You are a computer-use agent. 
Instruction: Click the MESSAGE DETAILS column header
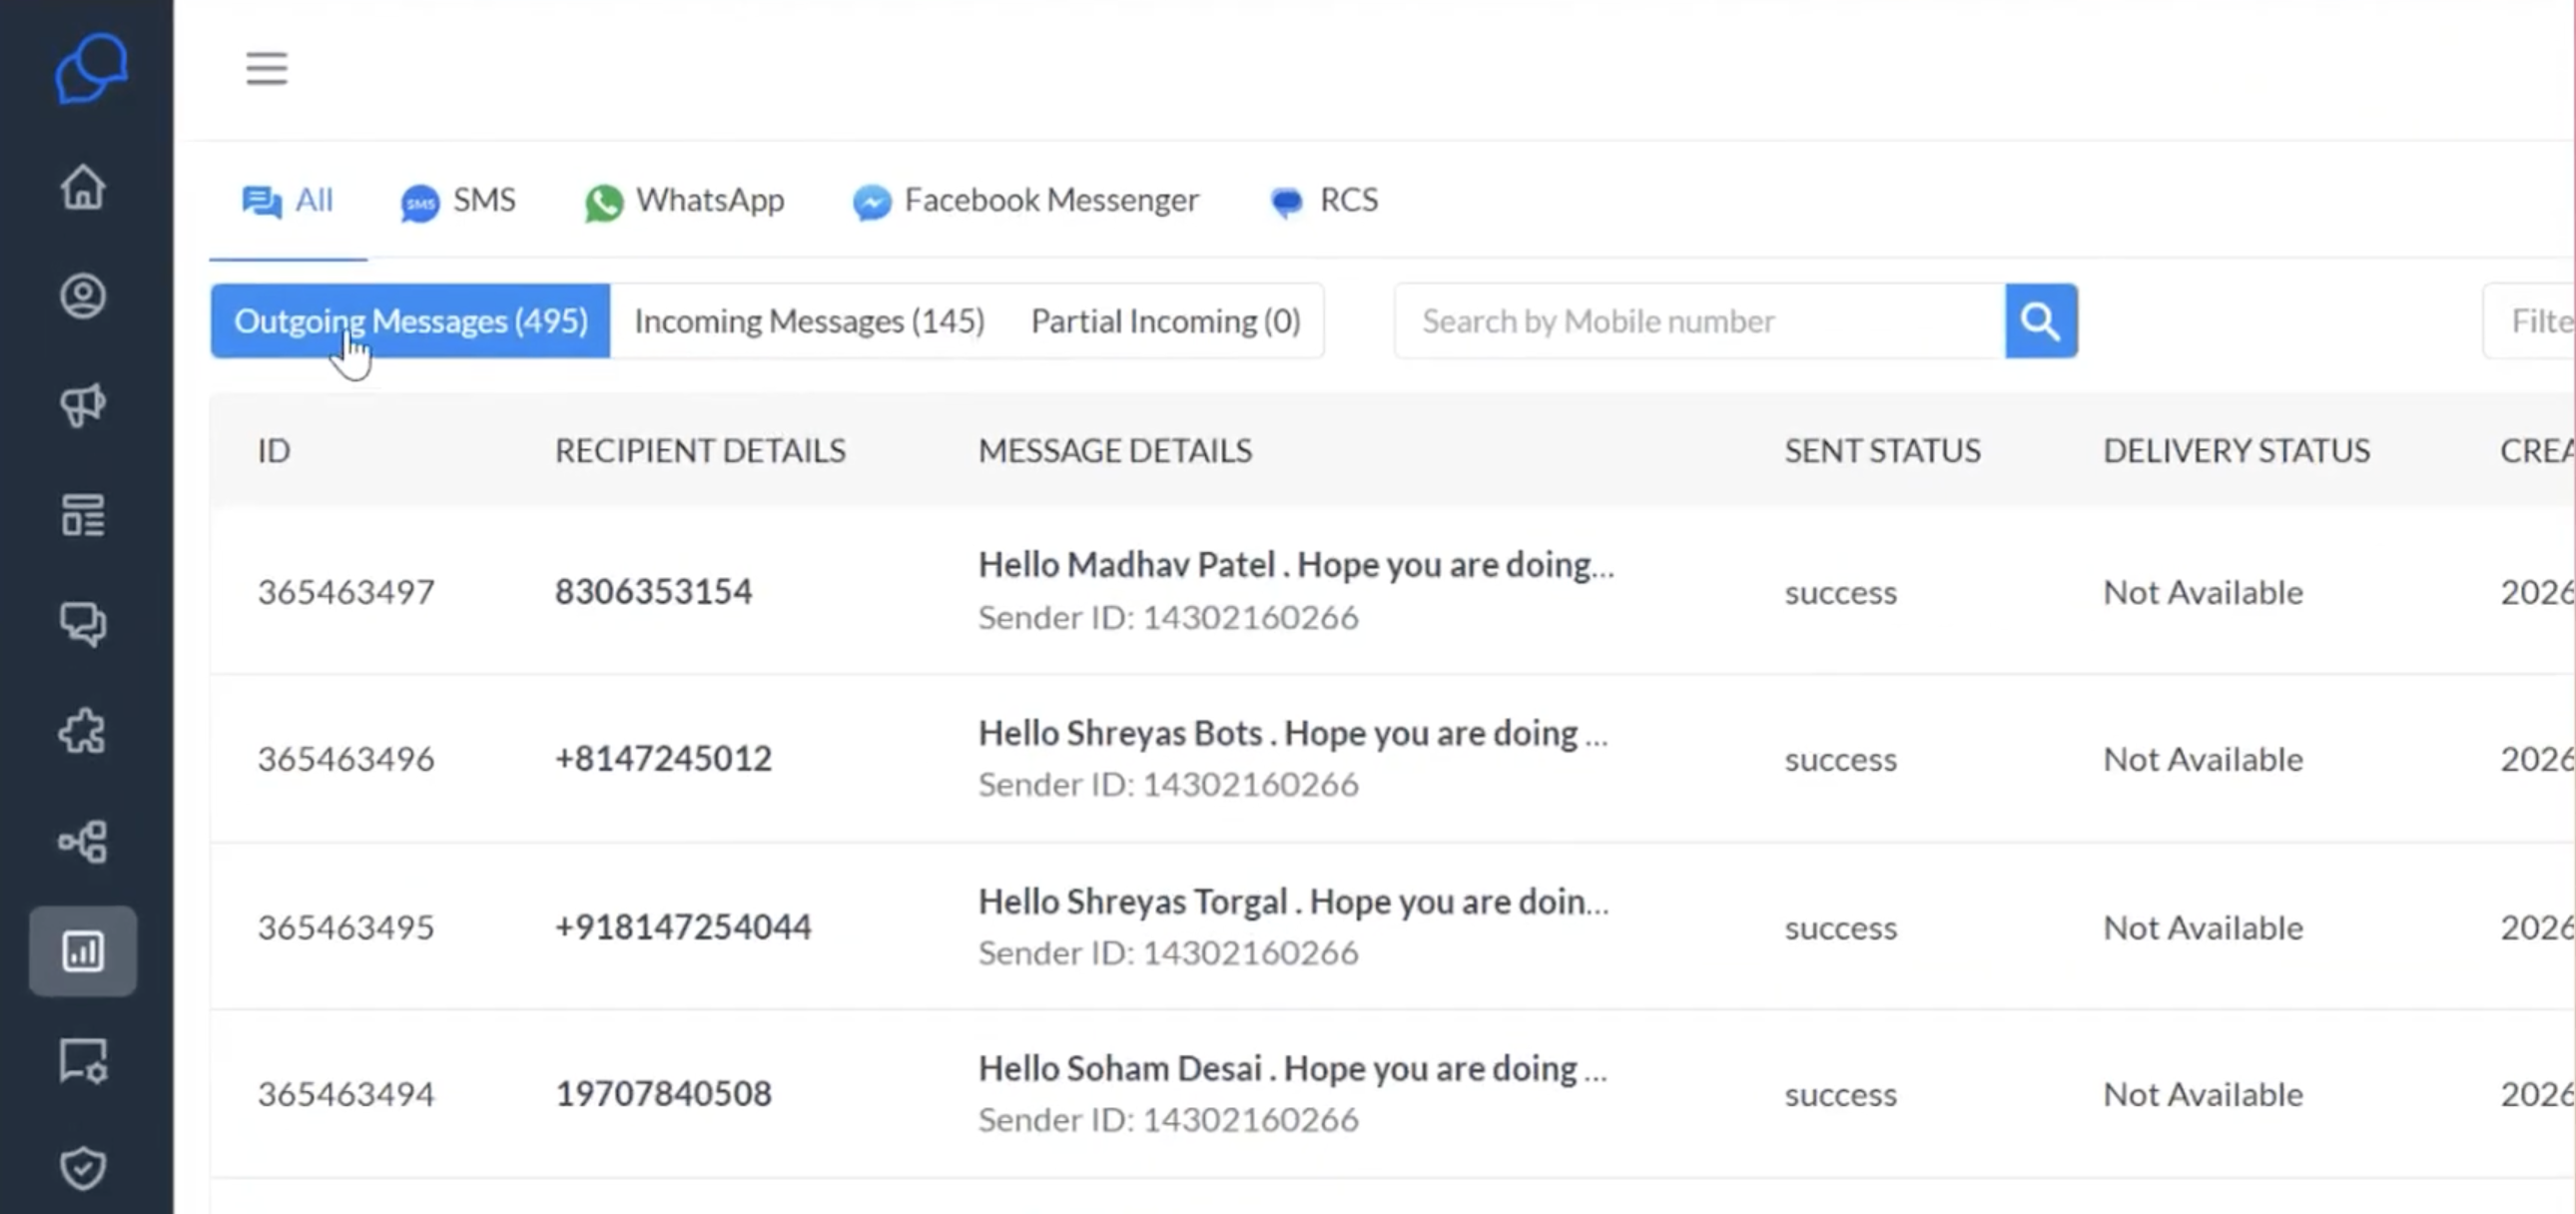[x=1114, y=451]
